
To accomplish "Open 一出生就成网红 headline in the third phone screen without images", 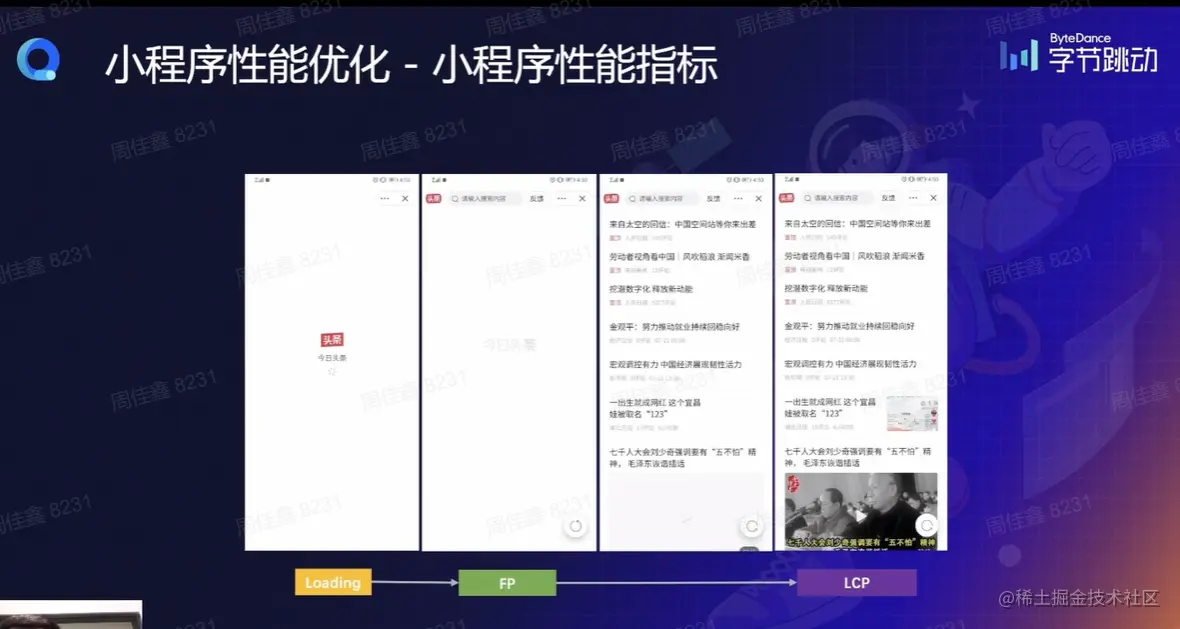I will [x=655, y=409].
